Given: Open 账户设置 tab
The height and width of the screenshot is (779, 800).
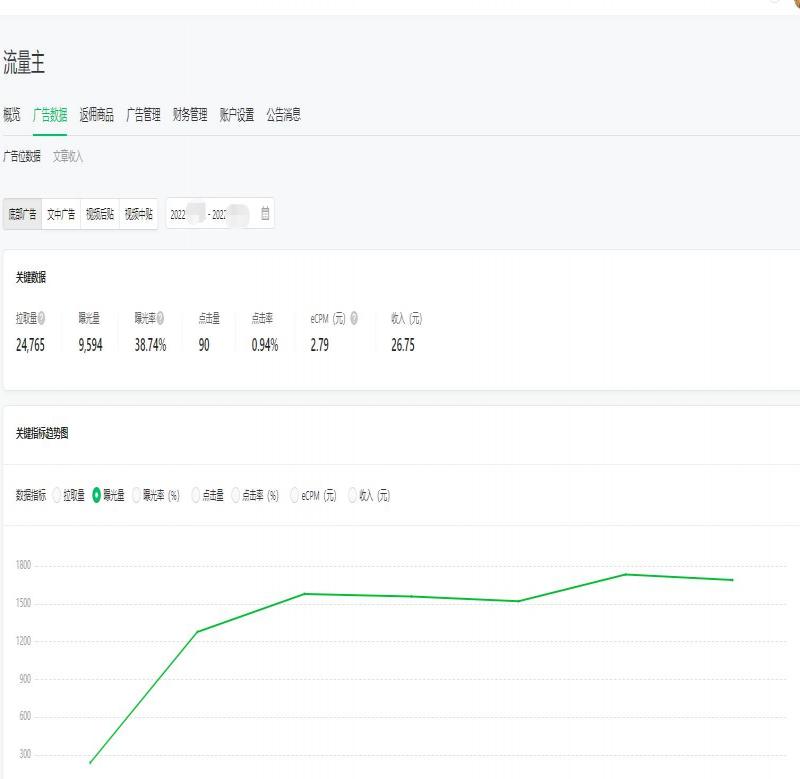Looking at the screenshot, I should pos(237,115).
